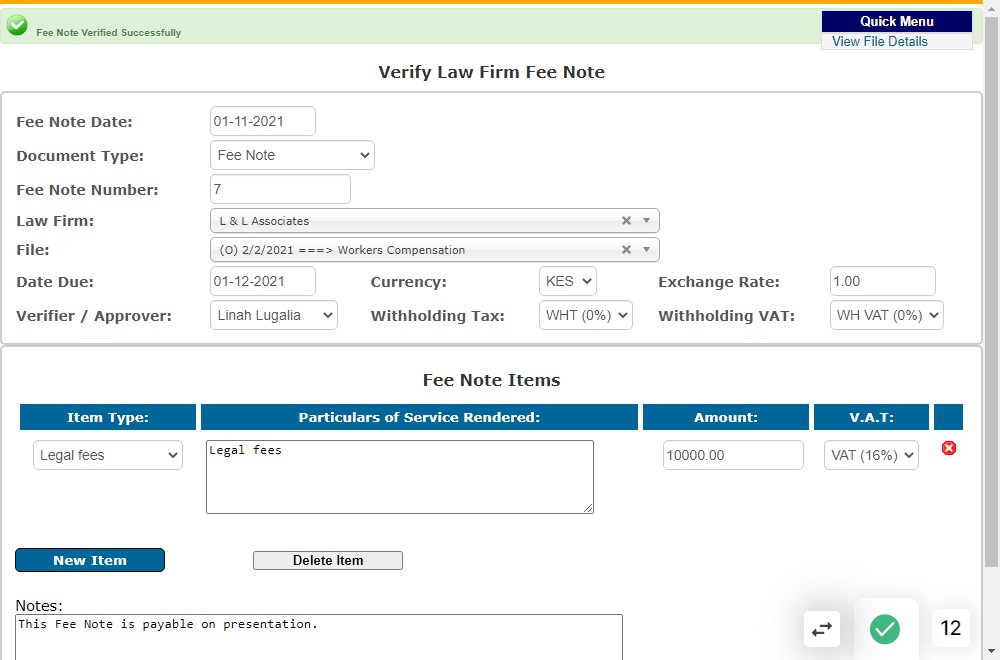Open the Withholding VAT dropdown
Image resolution: width=1000 pixels, height=660 pixels.
(x=886, y=315)
